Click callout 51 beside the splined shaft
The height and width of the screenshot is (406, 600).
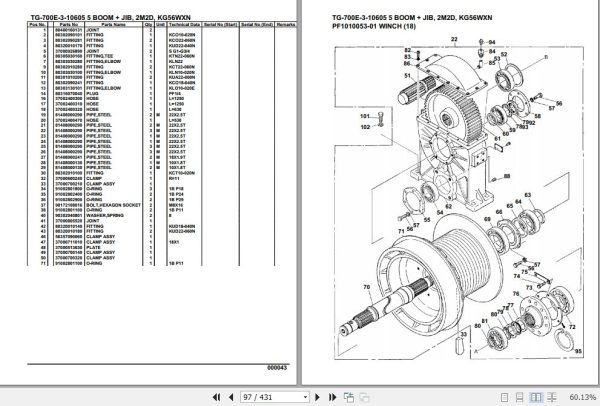click(x=407, y=76)
